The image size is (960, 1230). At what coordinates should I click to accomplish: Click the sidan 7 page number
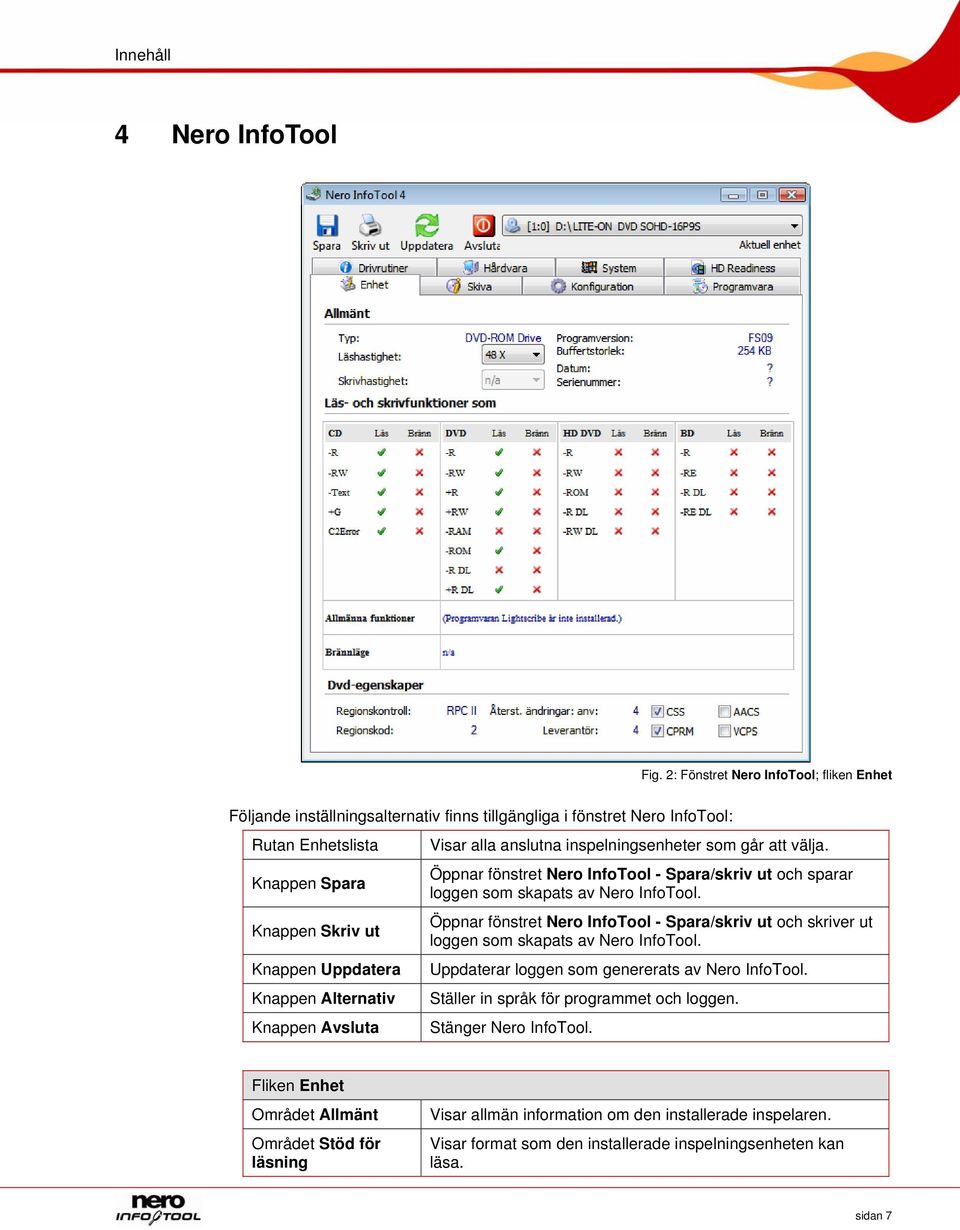[x=873, y=1216]
